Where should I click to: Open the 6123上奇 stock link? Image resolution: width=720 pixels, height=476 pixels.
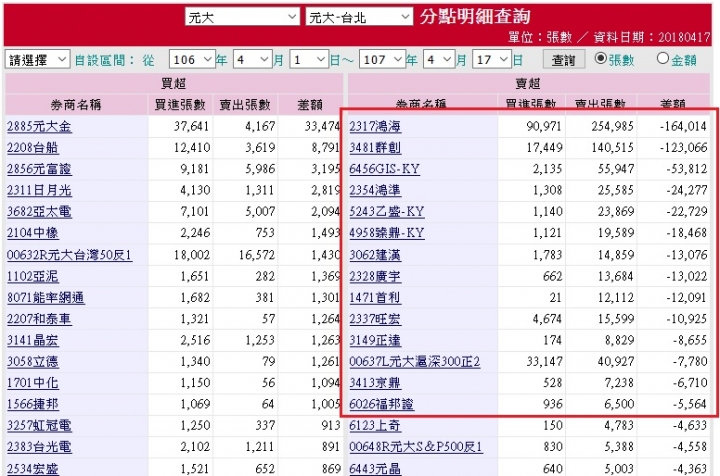coord(375,425)
